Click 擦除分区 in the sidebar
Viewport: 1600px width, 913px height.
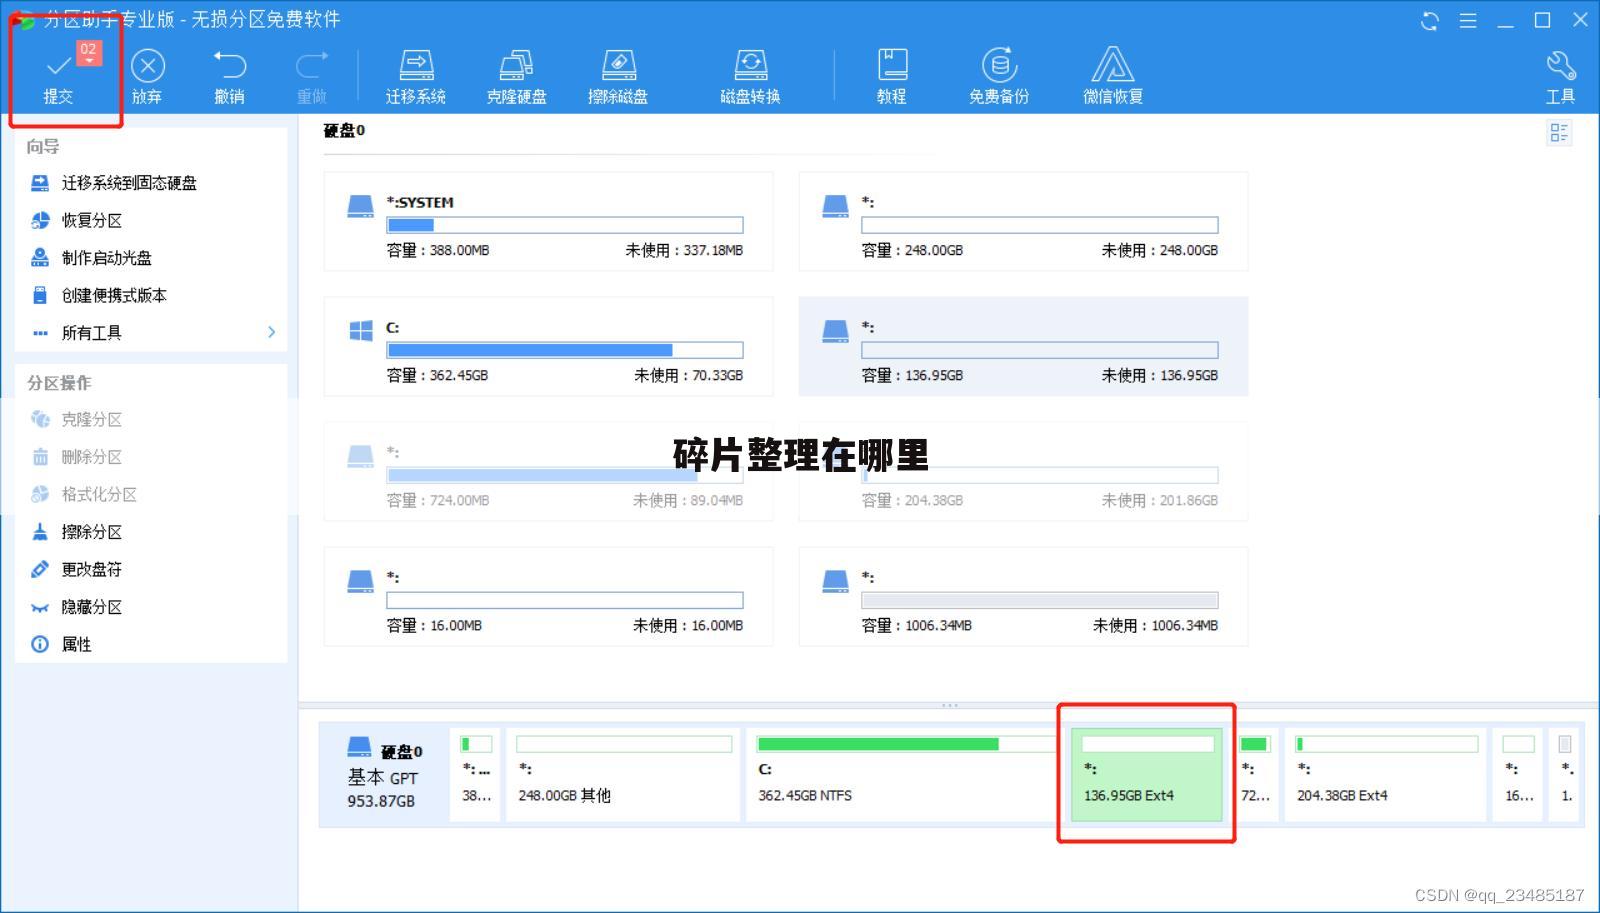click(x=91, y=532)
